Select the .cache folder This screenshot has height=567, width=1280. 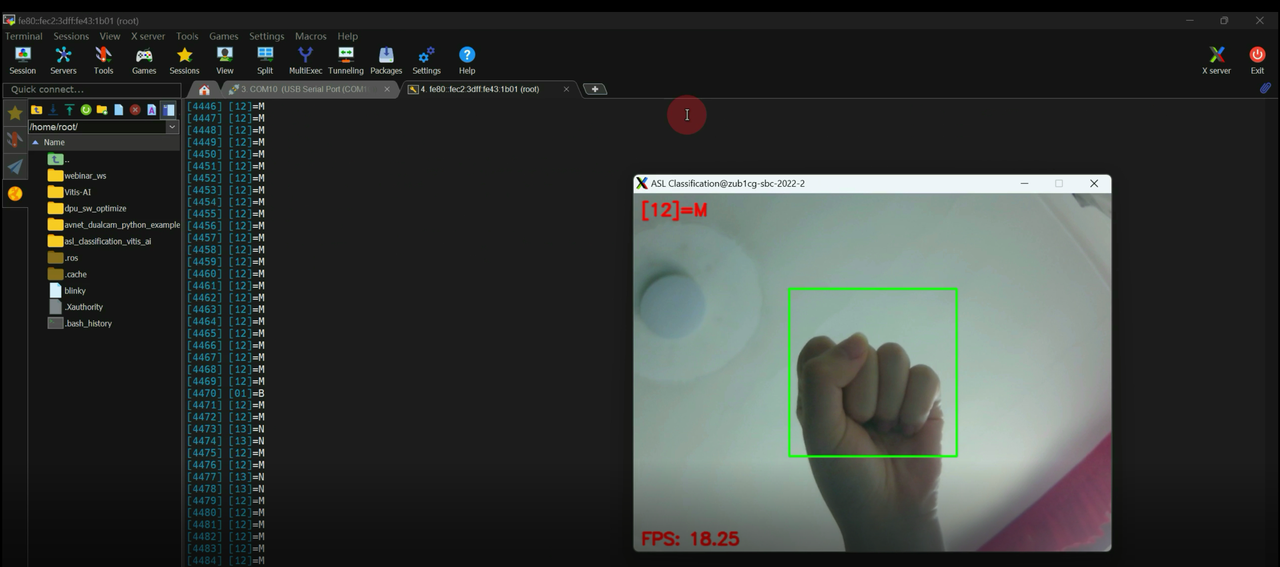click(x=67, y=274)
